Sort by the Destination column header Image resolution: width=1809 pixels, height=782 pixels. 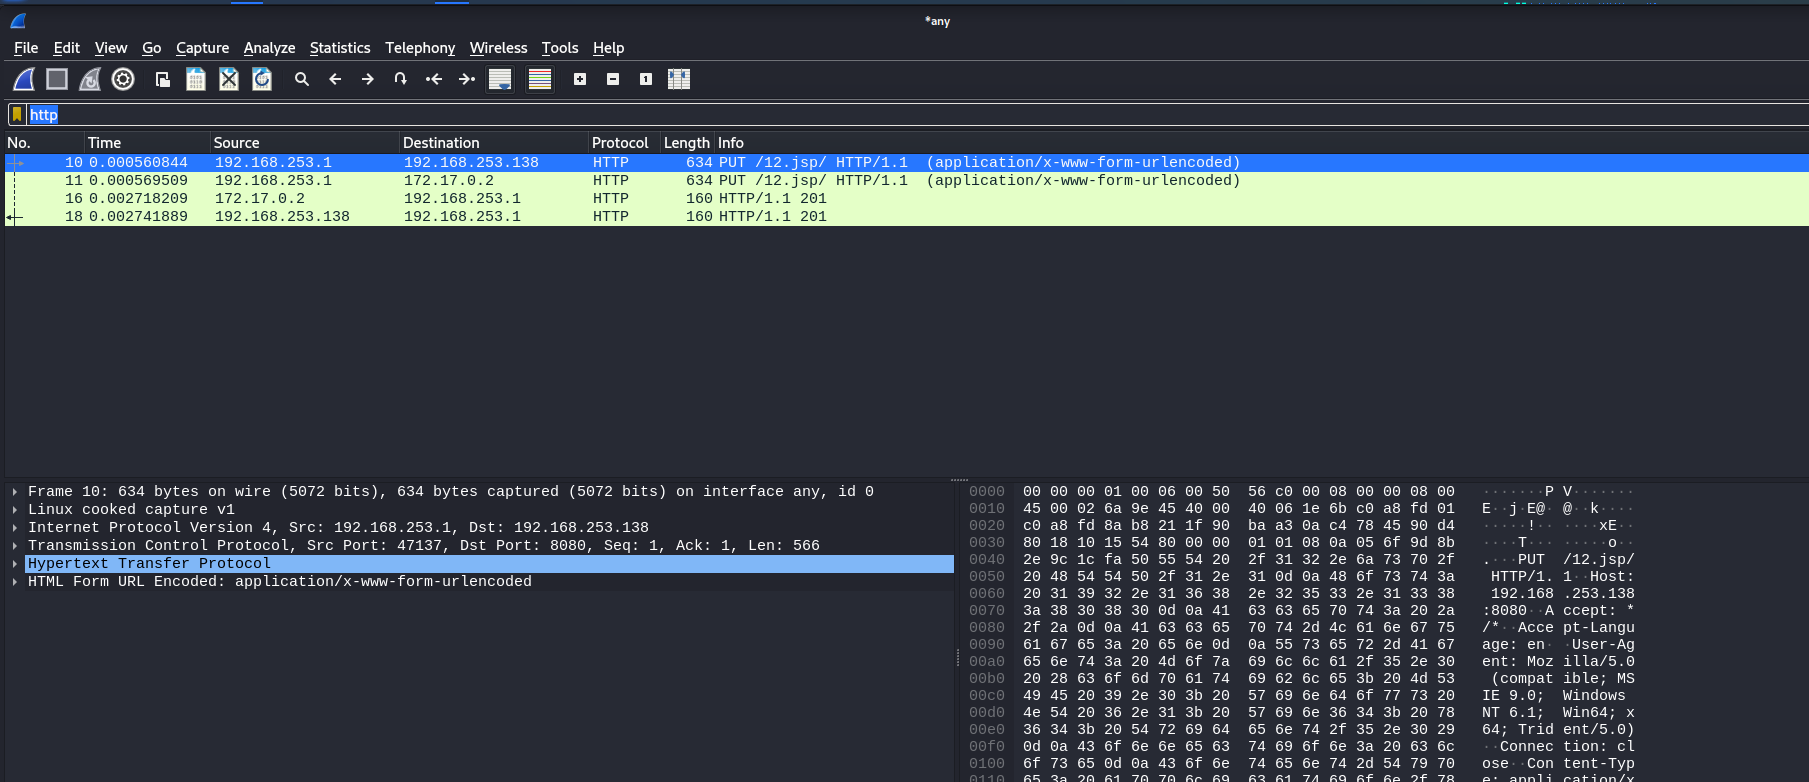[x=494, y=143]
